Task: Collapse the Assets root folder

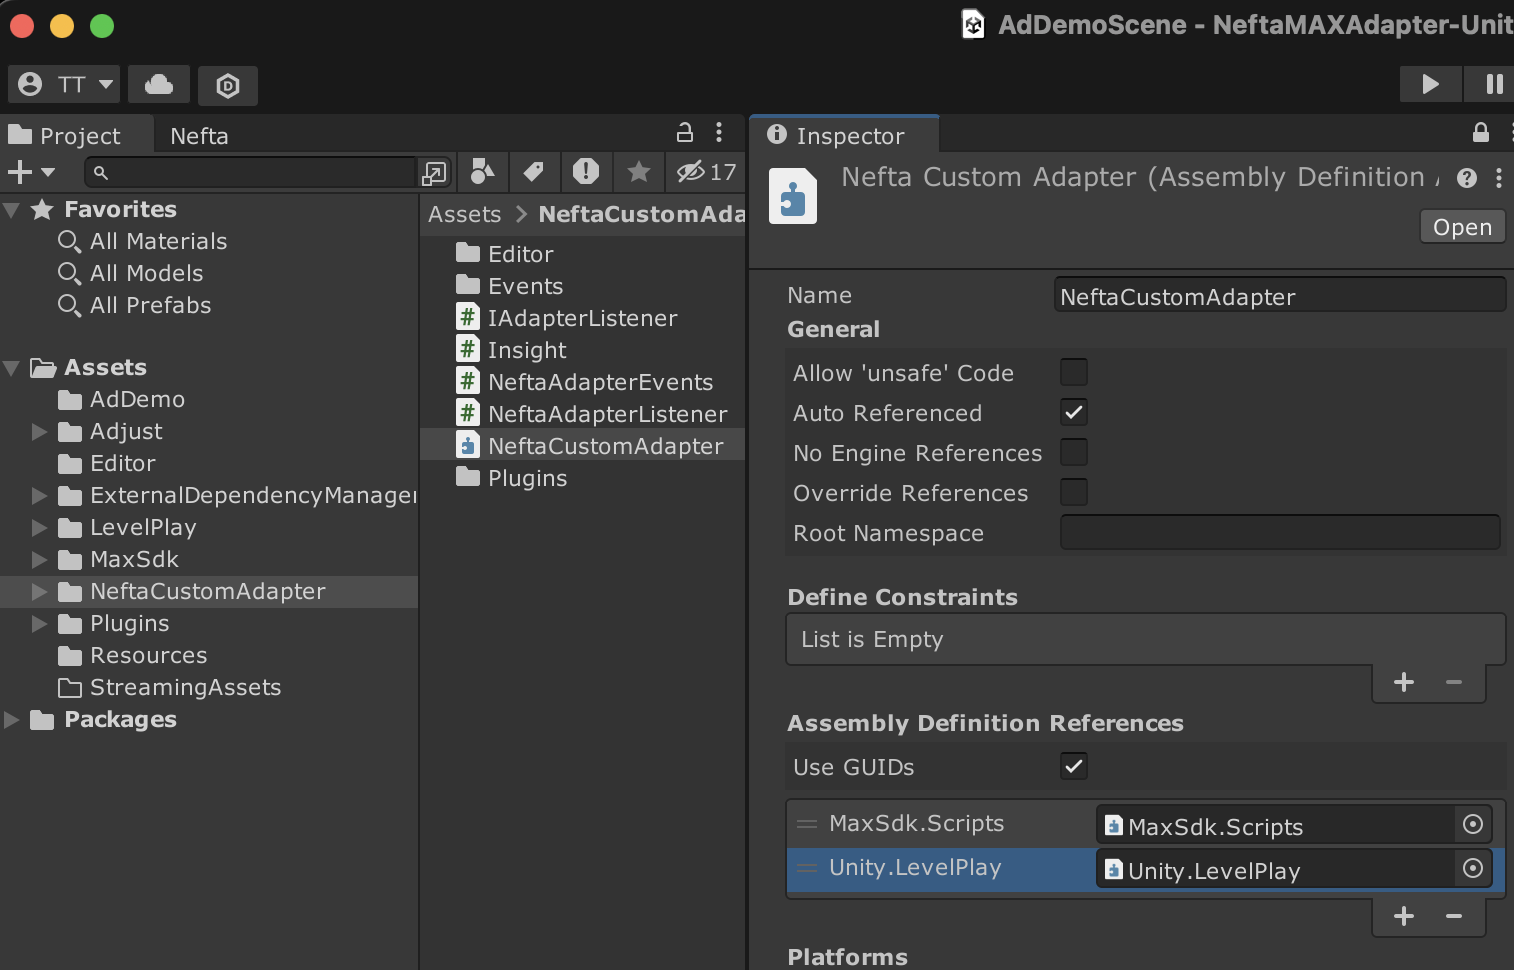Action: click(x=12, y=368)
